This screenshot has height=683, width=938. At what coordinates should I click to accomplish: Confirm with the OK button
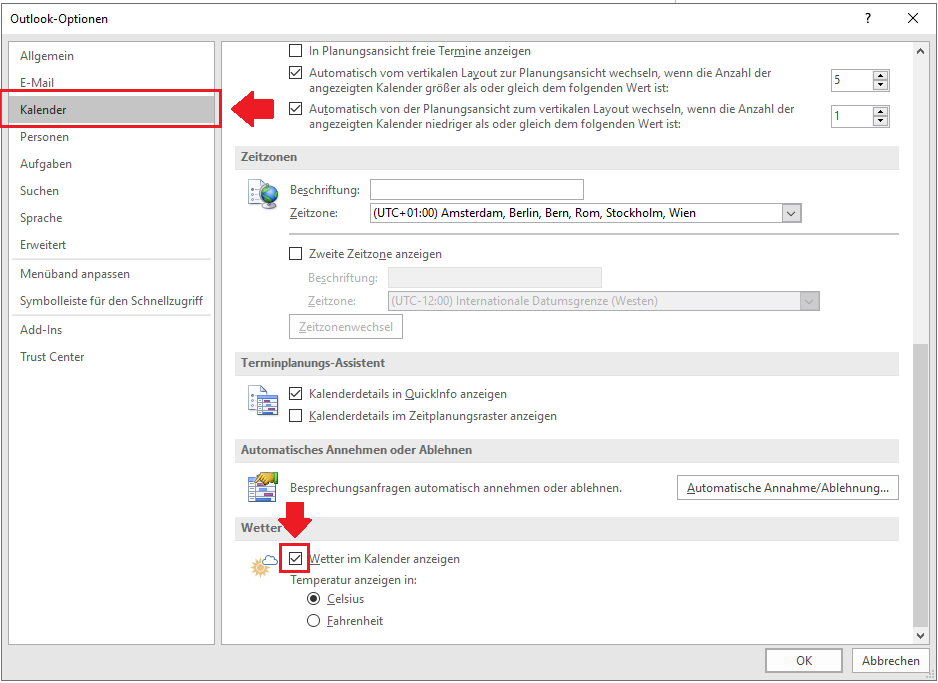[x=803, y=660]
